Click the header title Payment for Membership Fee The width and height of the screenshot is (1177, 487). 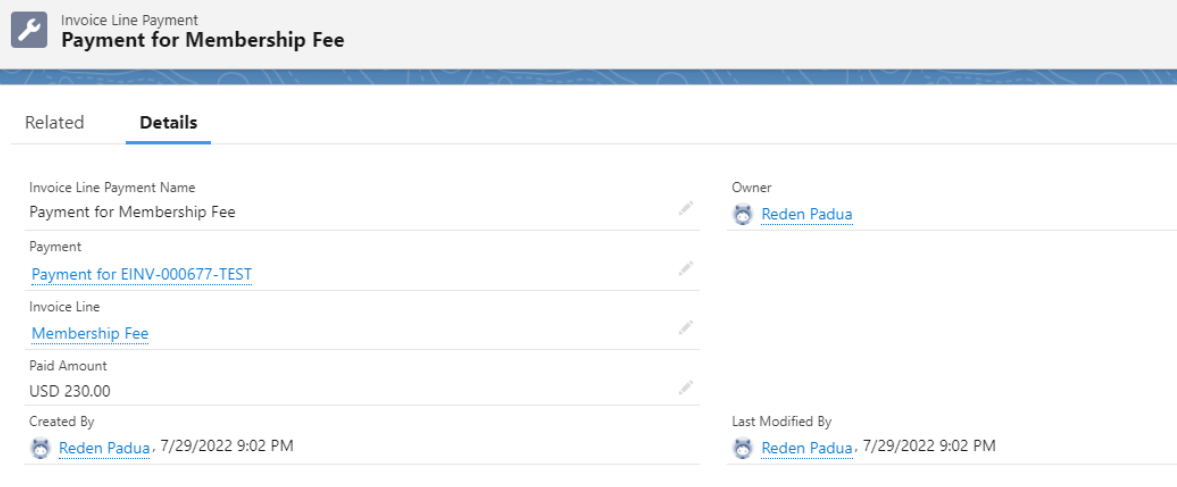point(203,40)
